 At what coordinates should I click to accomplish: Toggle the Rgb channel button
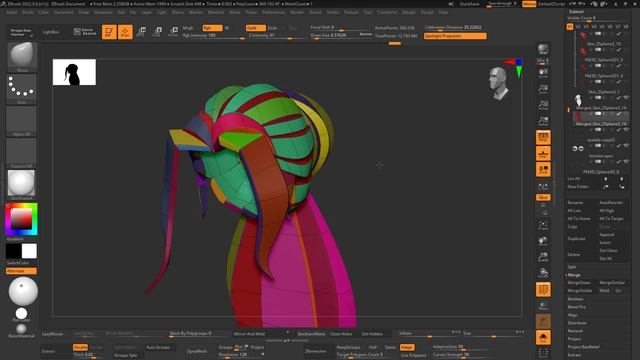point(212,28)
